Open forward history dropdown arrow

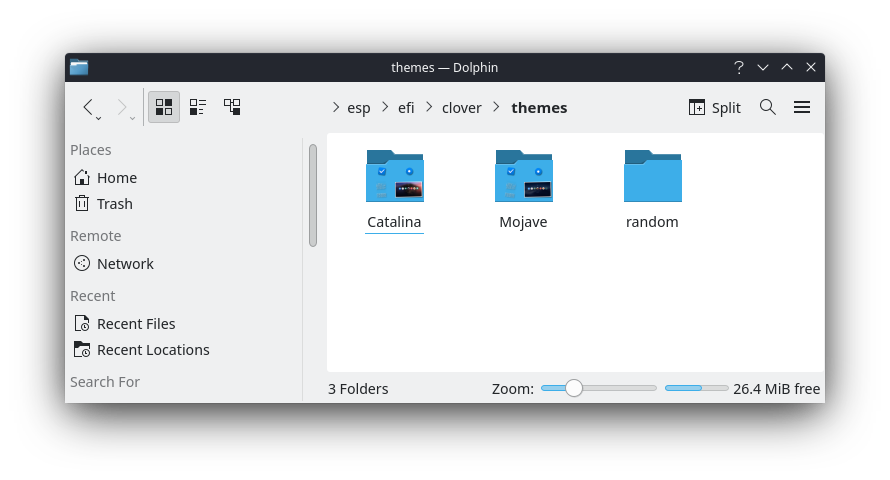[132, 118]
